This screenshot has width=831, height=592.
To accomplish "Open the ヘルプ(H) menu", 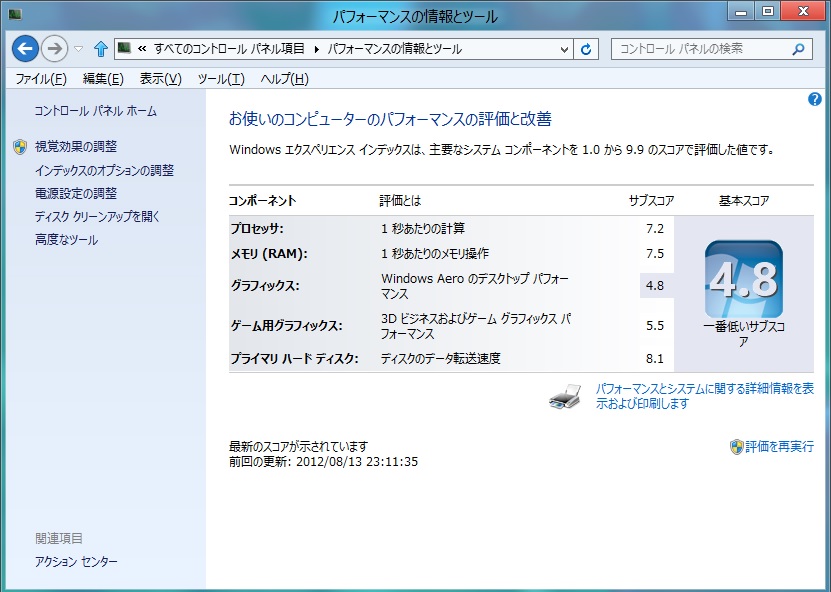I will point(285,79).
